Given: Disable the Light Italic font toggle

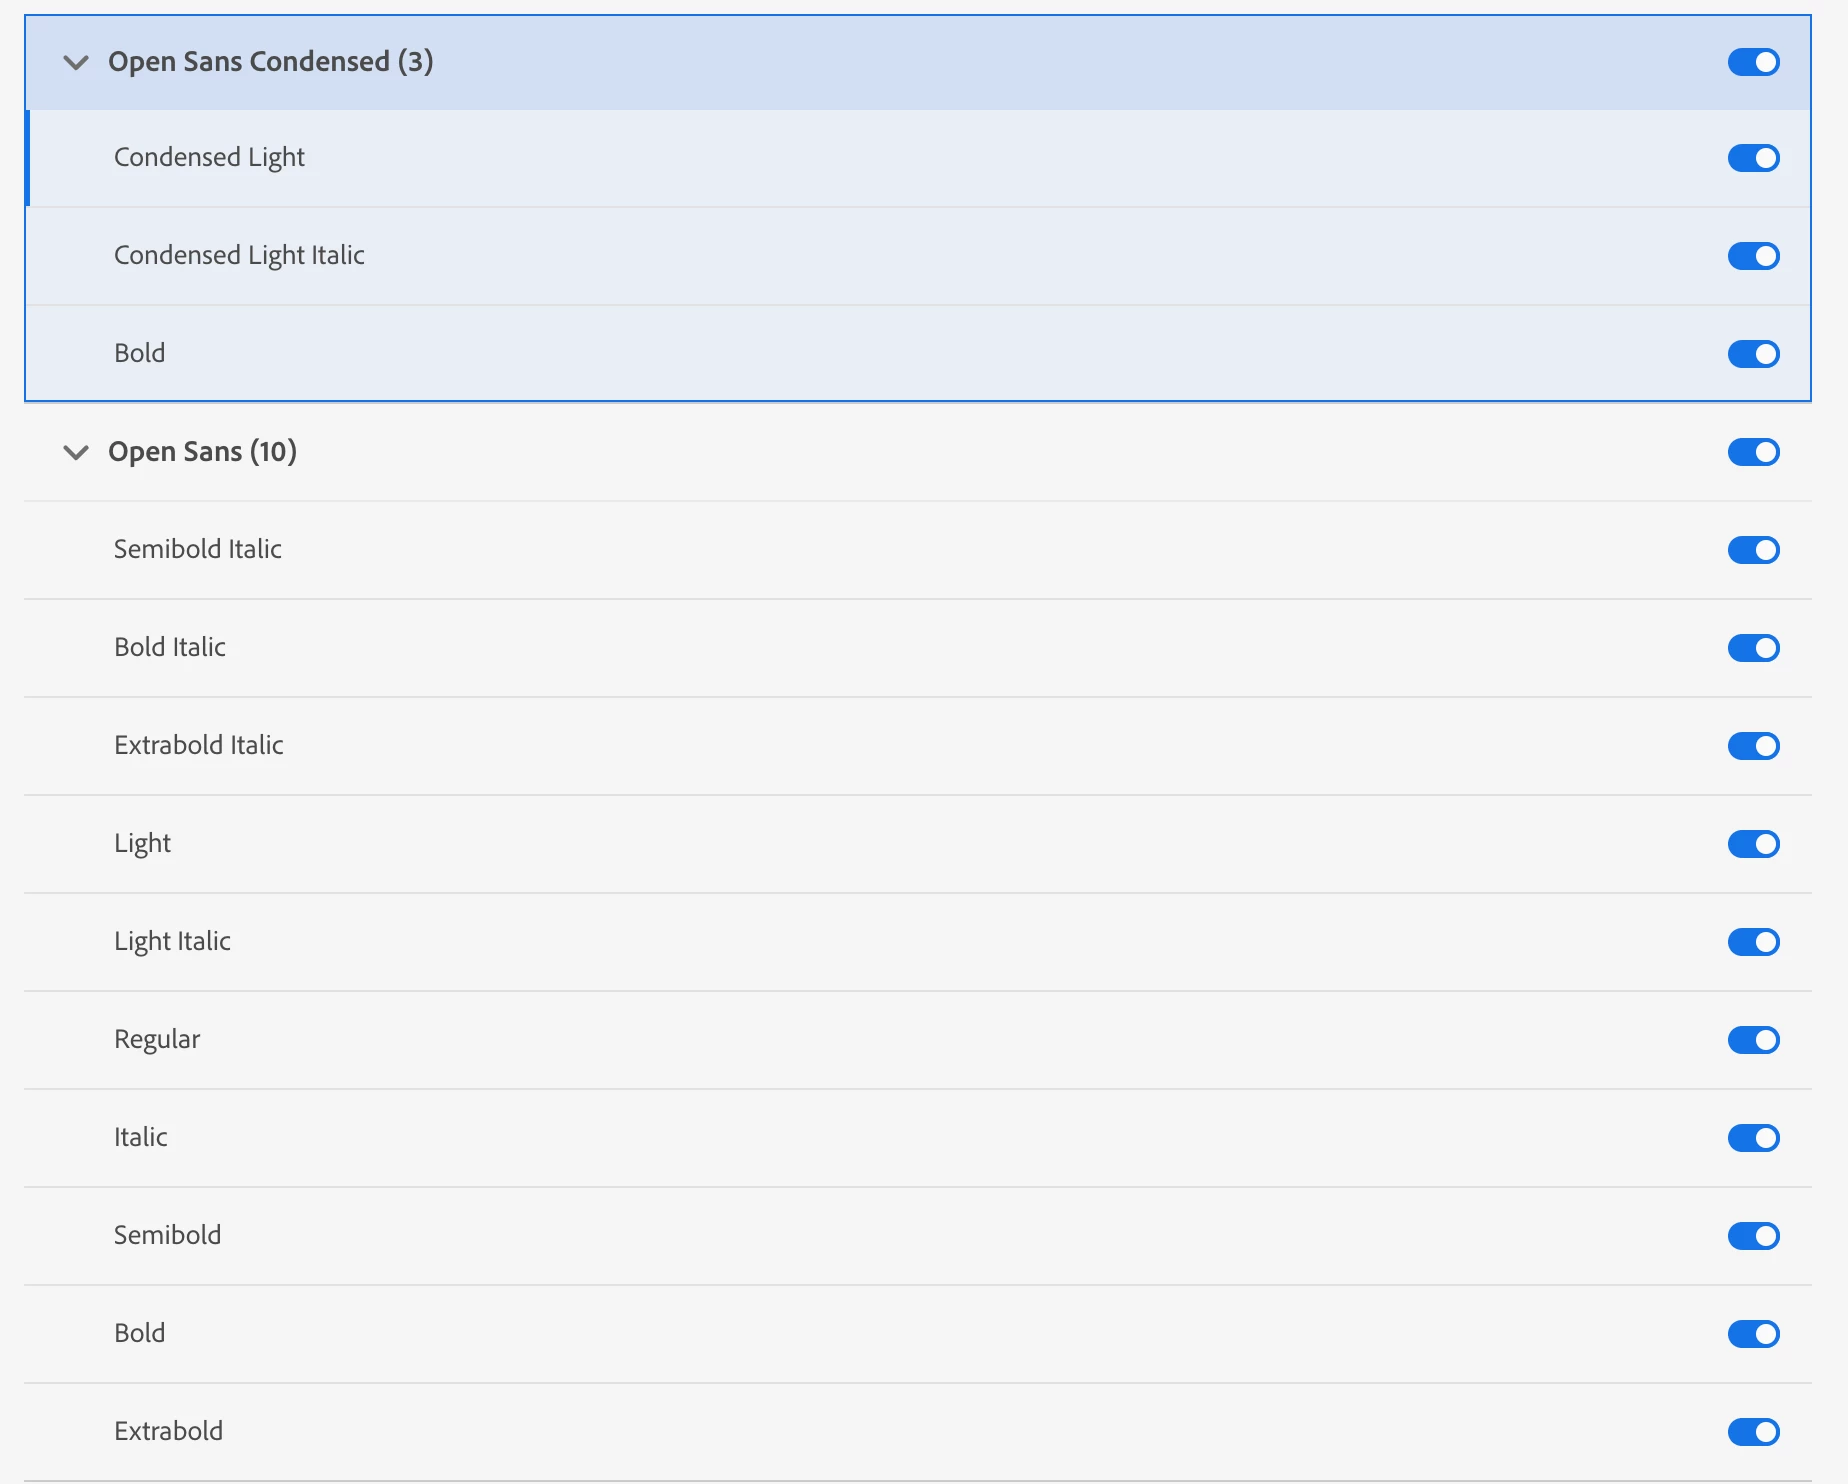Looking at the screenshot, I should (1753, 942).
